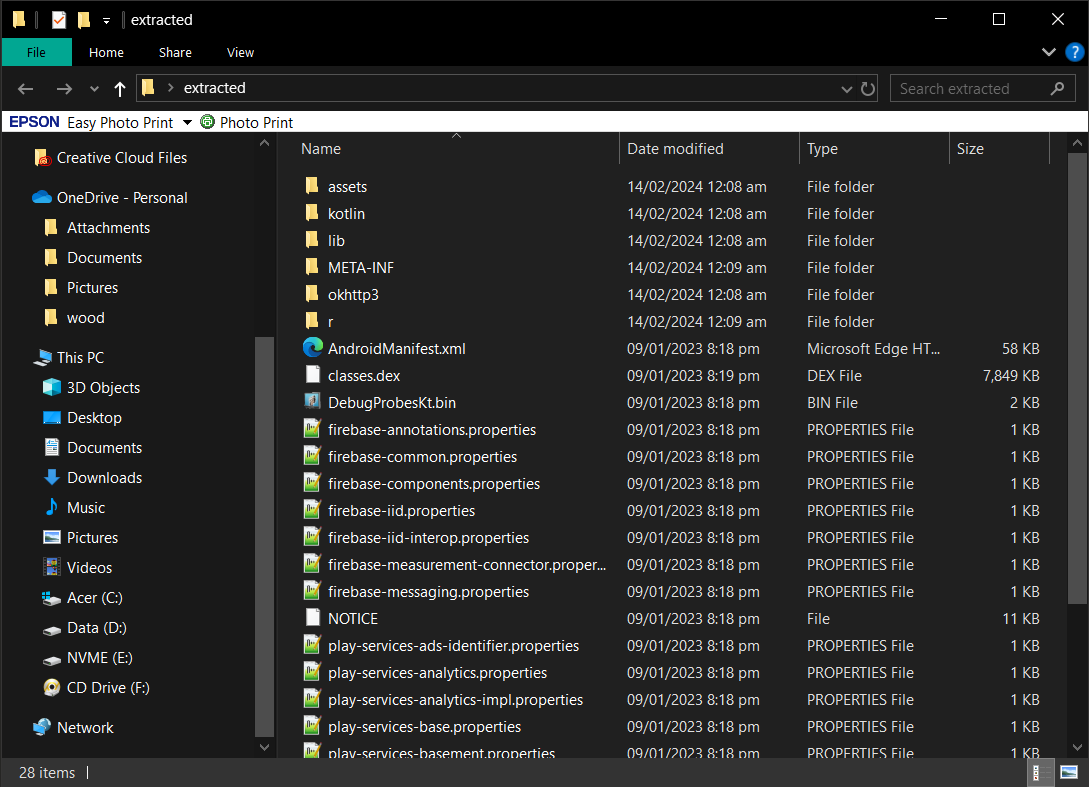Open the Easy Photo Print dropdown arrow

coord(186,122)
